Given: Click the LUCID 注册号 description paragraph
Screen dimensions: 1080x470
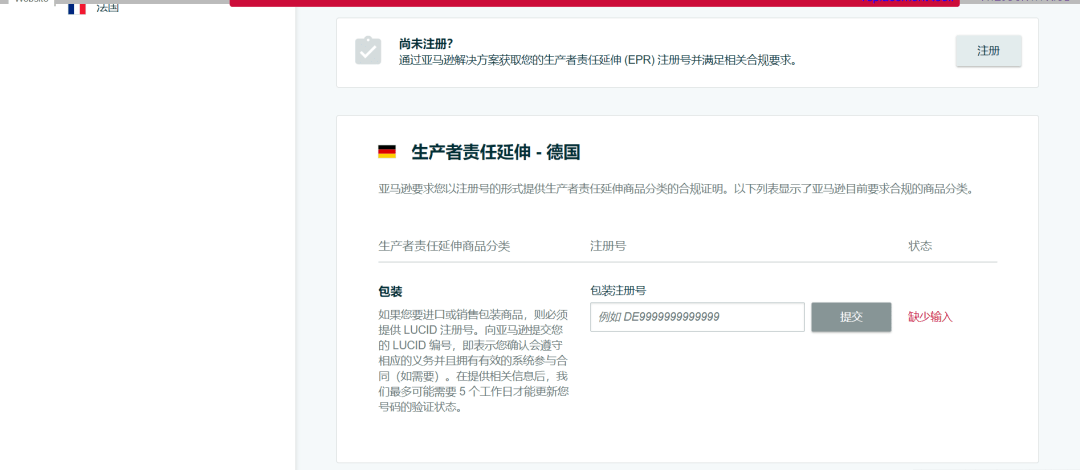Looking at the screenshot, I should coord(474,360).
